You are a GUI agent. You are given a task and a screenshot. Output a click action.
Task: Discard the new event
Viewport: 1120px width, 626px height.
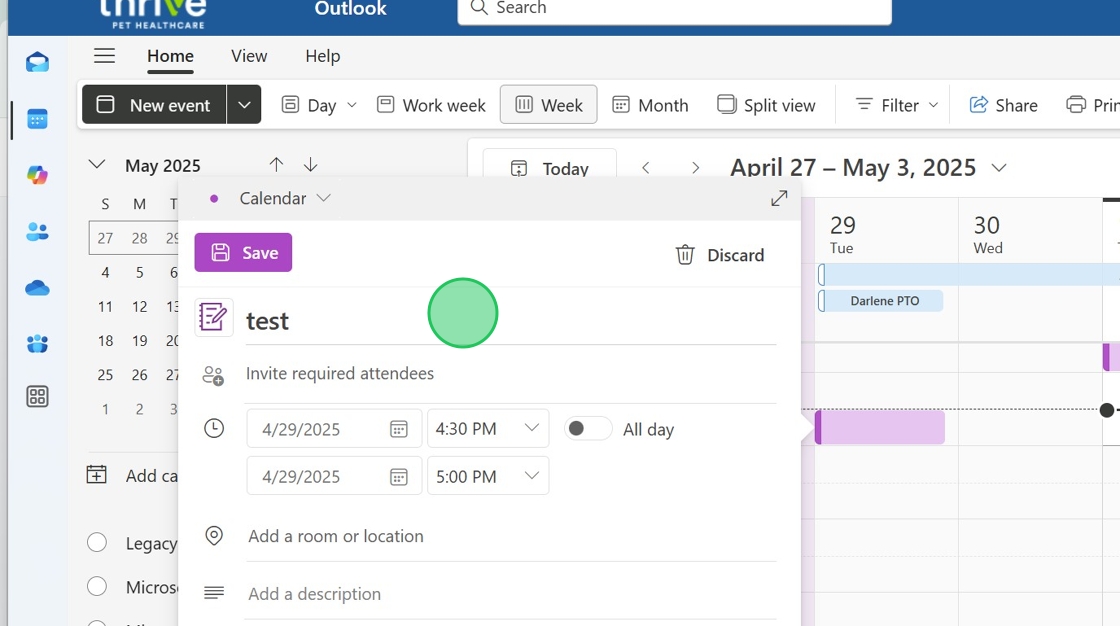[x=720, y=255]
